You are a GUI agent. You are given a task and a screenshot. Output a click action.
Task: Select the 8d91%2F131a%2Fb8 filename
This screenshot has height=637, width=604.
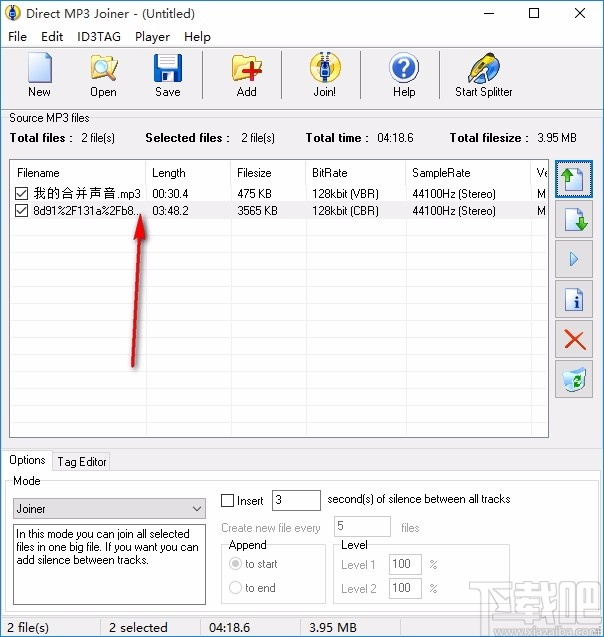(x=87, y=210)
